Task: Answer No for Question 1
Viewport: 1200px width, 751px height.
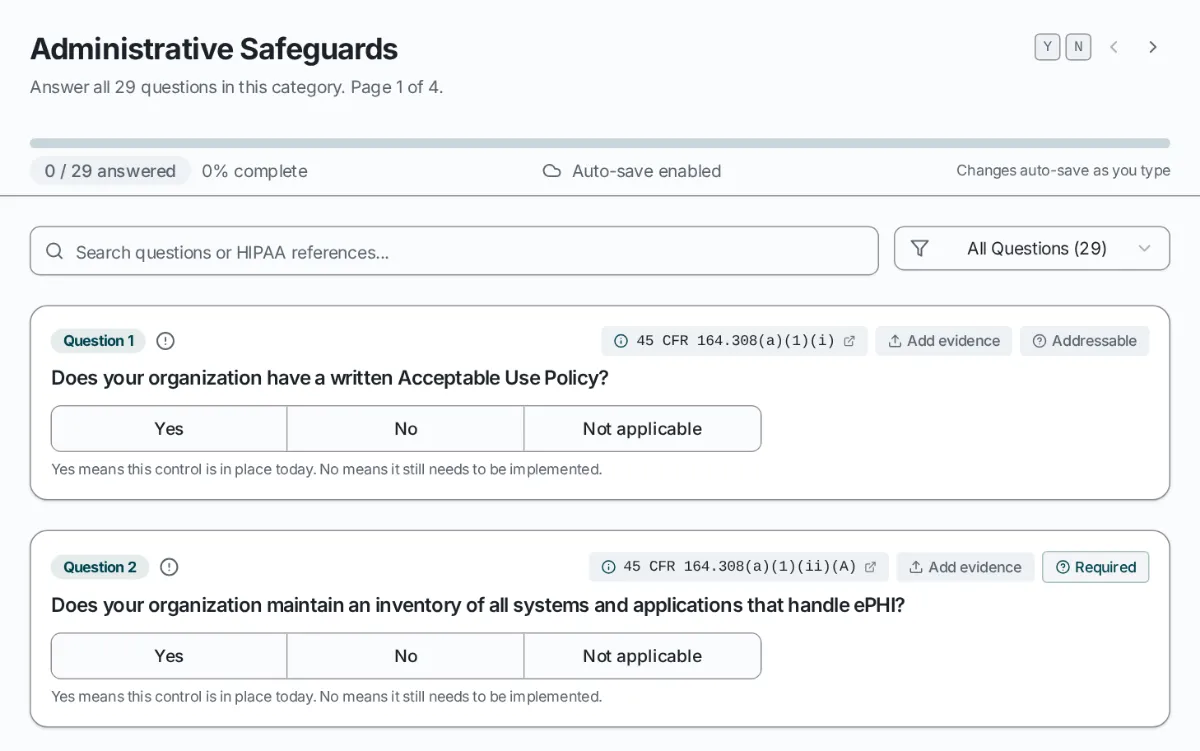Action: click(405, 428)
